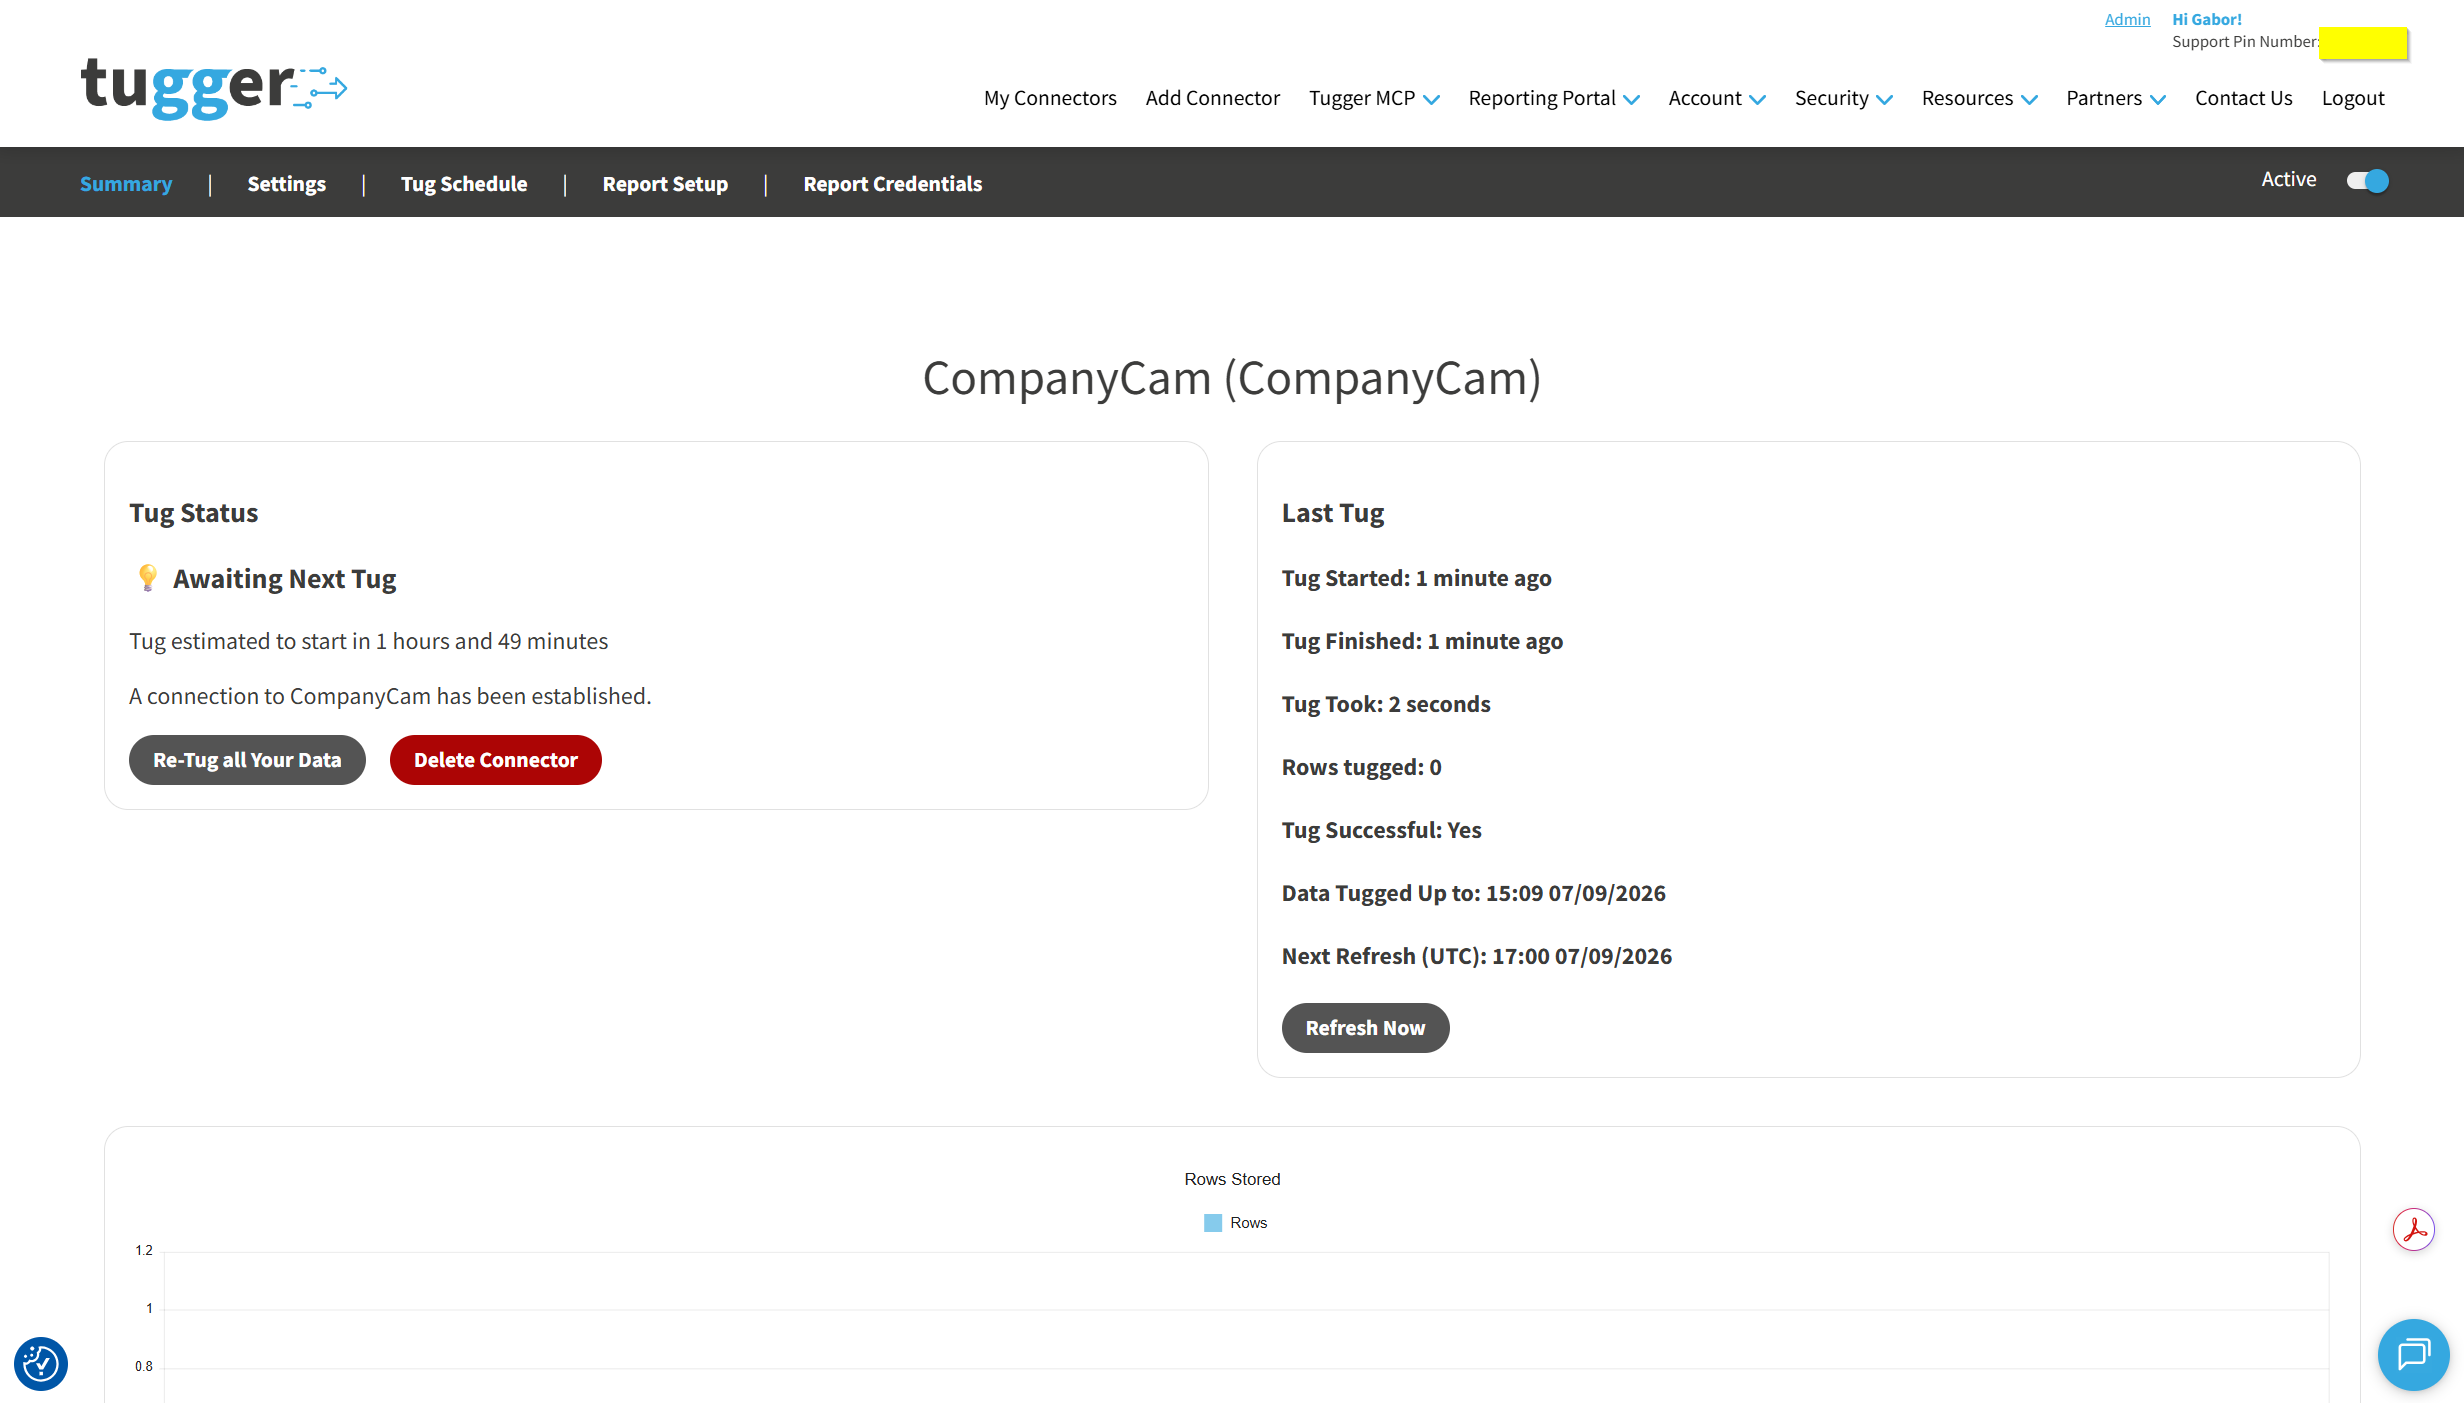The image size is (2464, 1403).
Task: Open the Report Credentials tab
Action: coord(892,184)
